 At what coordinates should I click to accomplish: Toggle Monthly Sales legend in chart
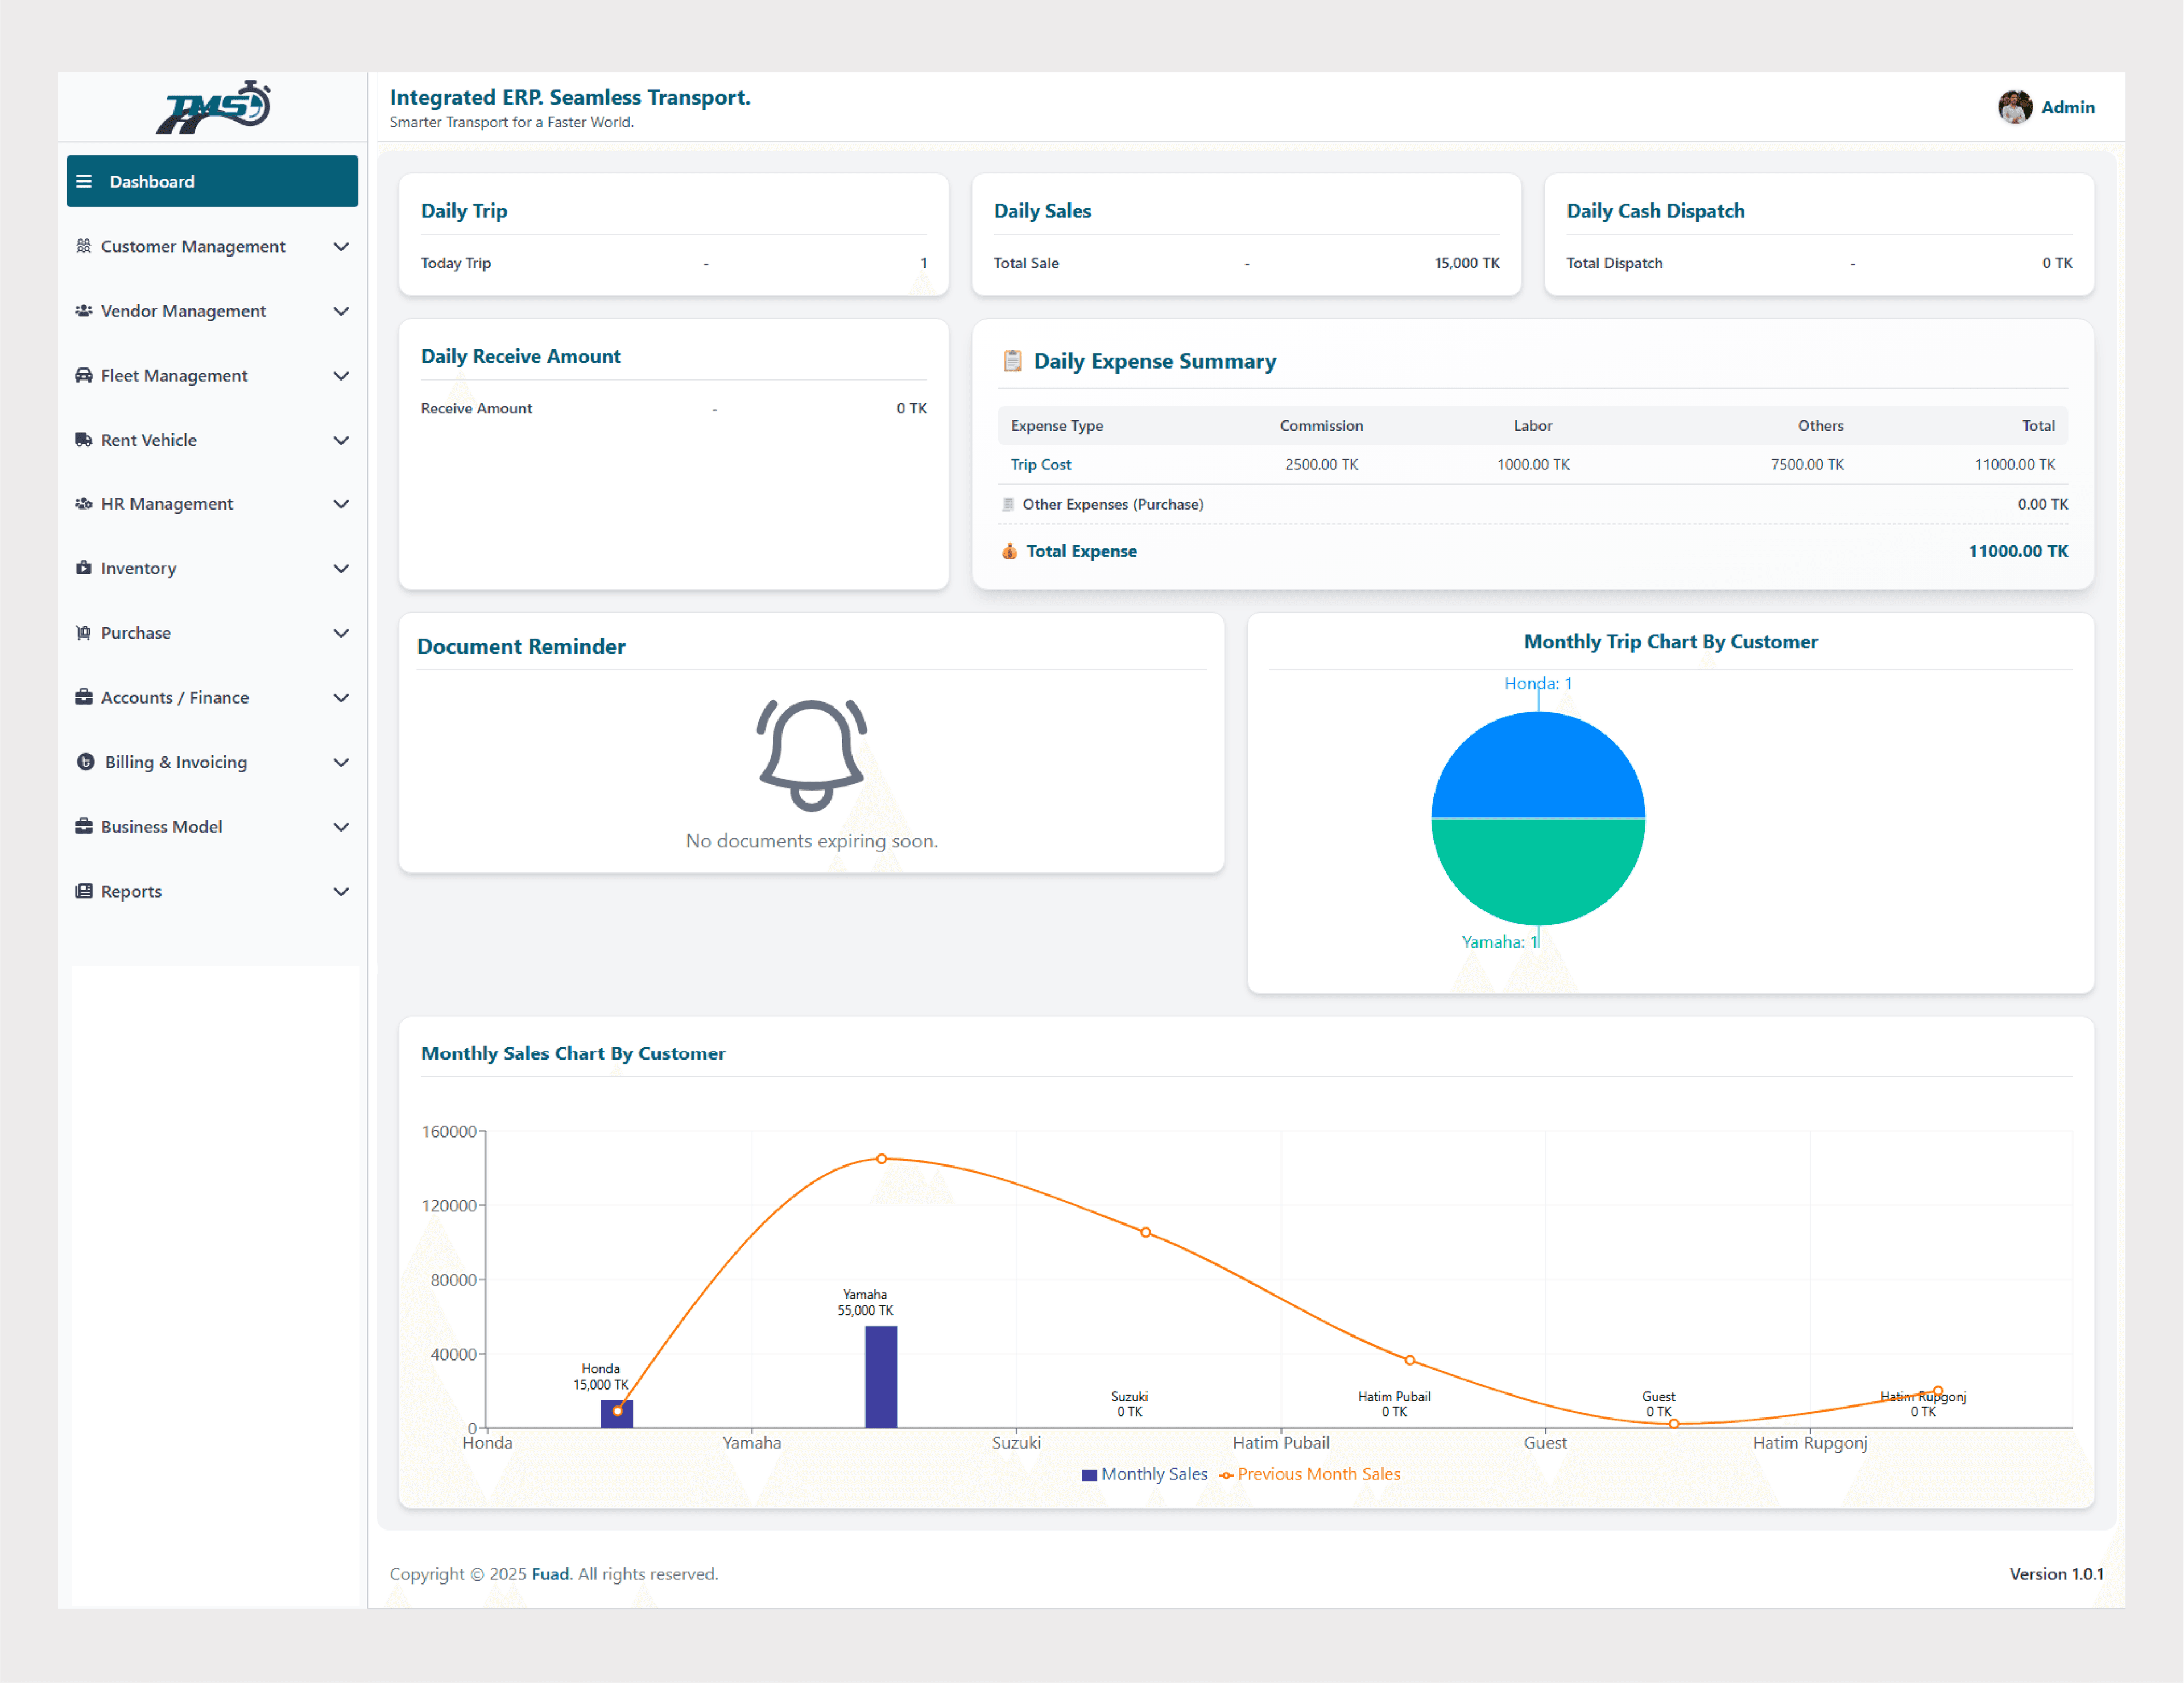pyautogui.click(x=1145, y=1474)
